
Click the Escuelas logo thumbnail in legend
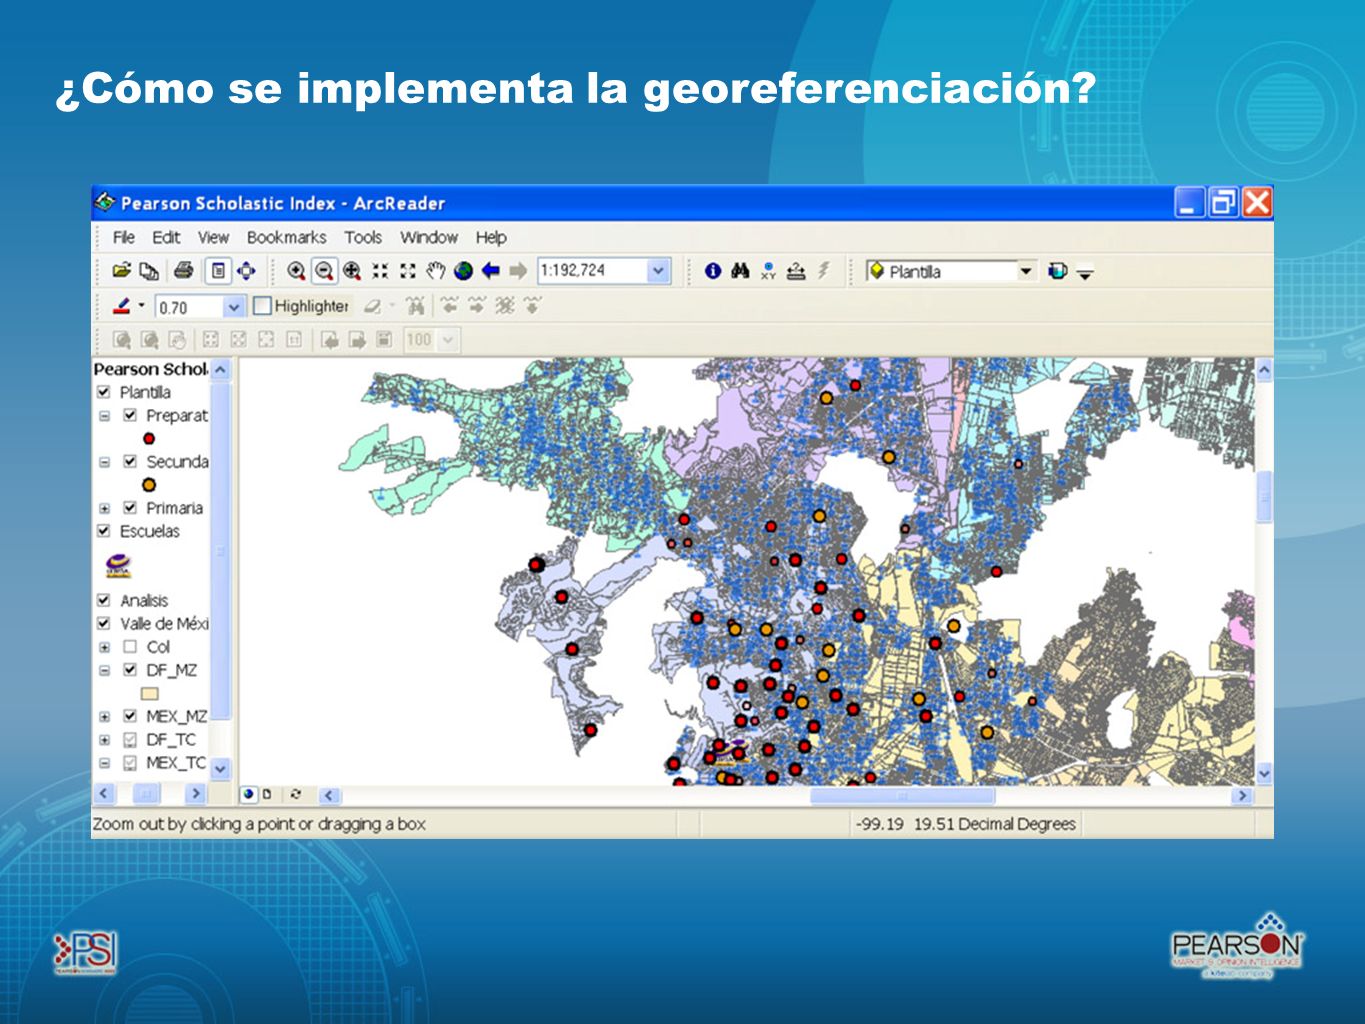118,566
